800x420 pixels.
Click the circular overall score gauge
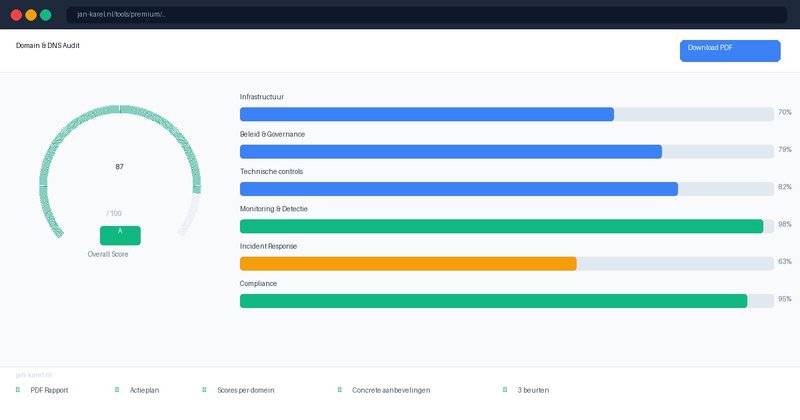point(120,172)
